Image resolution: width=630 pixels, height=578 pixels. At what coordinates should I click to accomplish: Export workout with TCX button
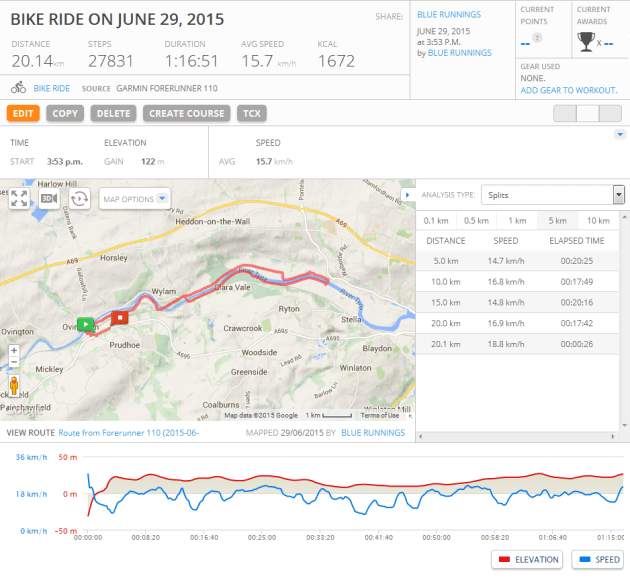coord(252,113)
